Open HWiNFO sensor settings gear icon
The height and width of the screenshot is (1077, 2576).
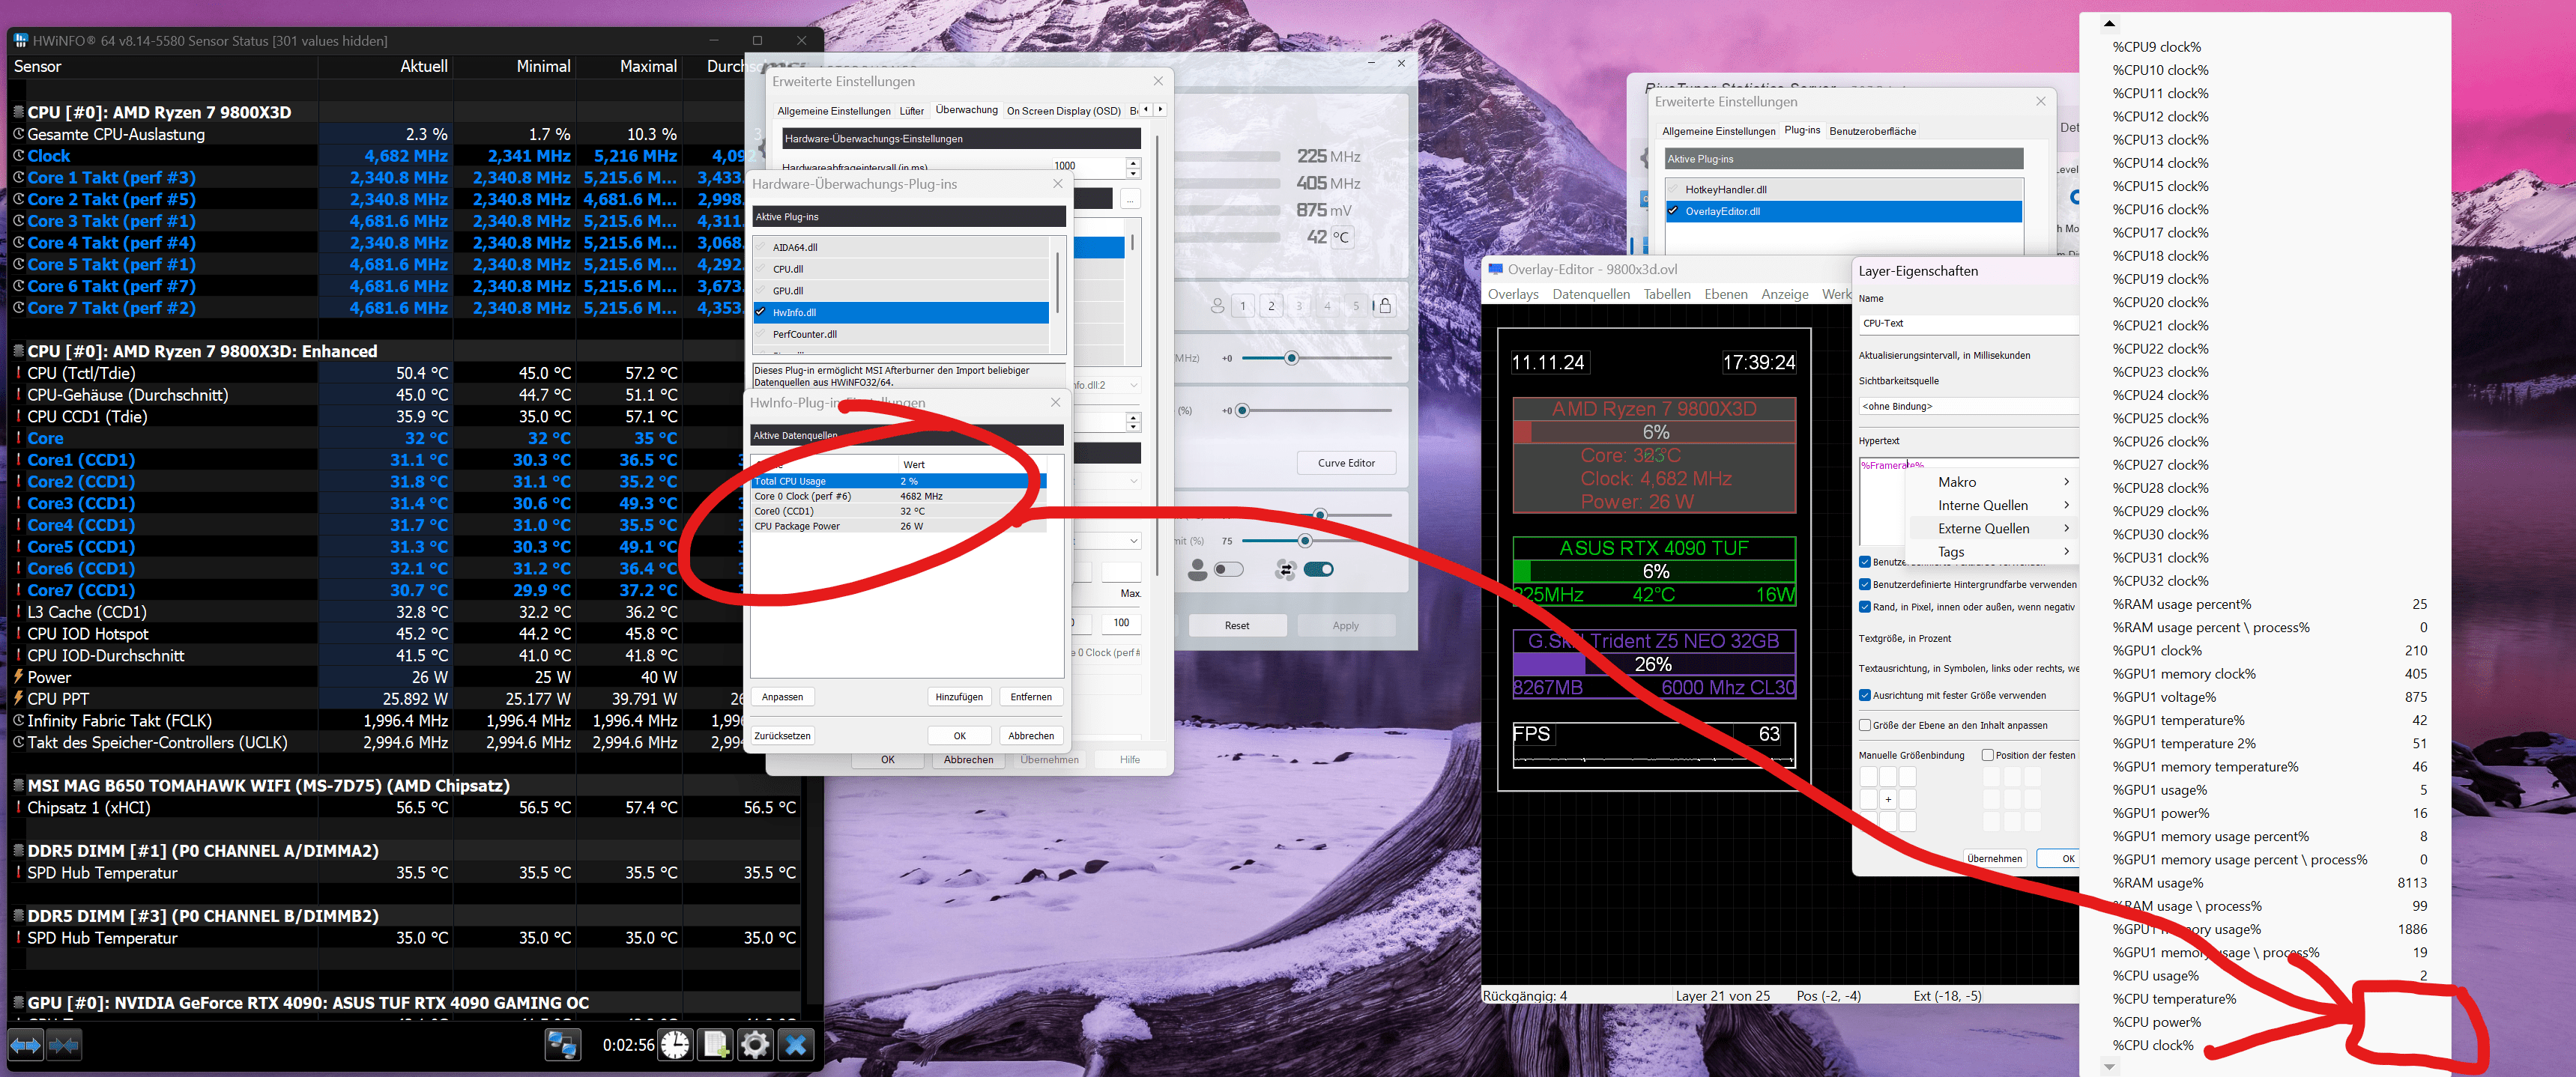point(755,1045)
